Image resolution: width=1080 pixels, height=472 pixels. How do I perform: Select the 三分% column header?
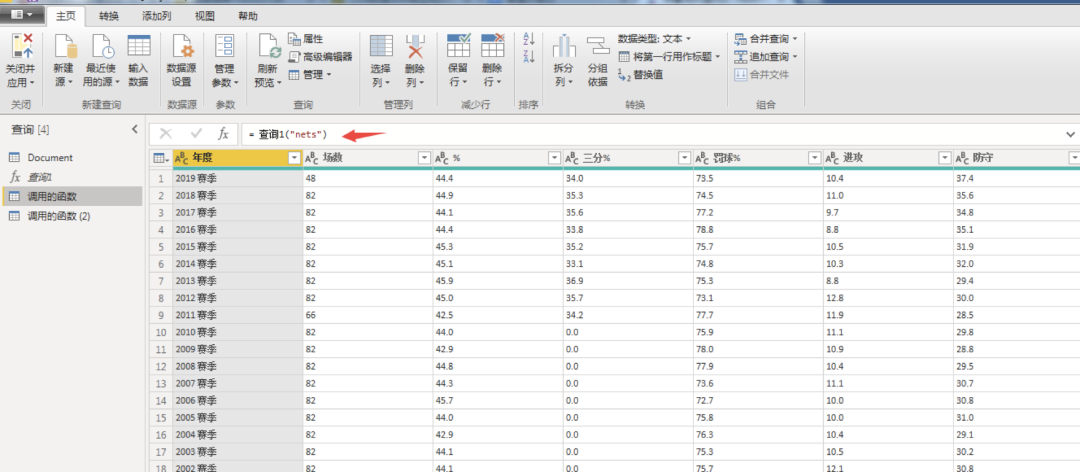pos(627,158)
